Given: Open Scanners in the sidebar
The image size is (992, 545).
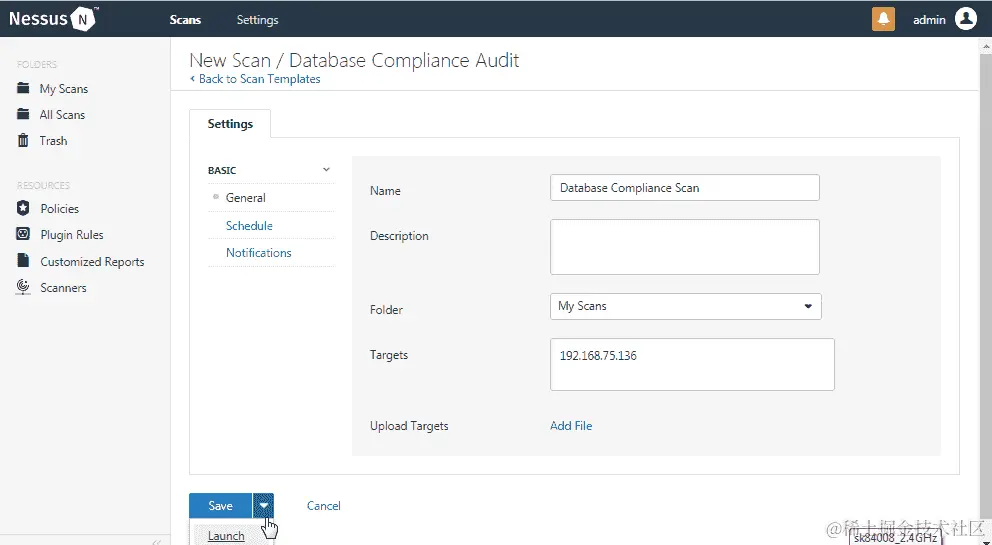Looking at the screenshot, I should coord(63,287).
